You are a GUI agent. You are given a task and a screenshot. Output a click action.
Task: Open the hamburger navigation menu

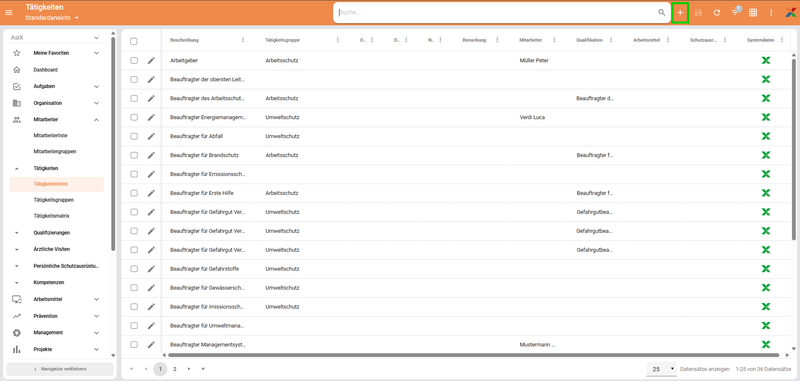pos(9,12)
